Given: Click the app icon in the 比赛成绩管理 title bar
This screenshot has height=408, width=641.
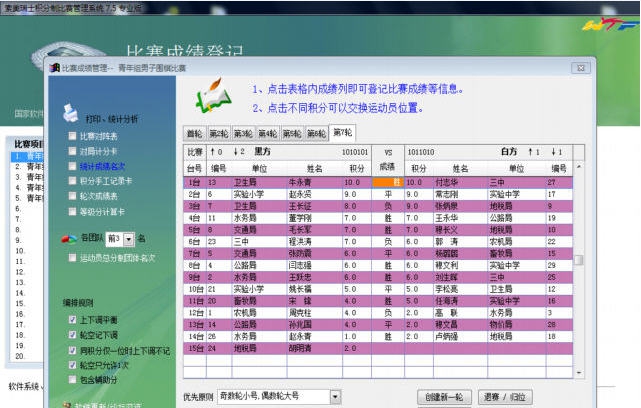Looking at the screenshot, I should point(55,68).
